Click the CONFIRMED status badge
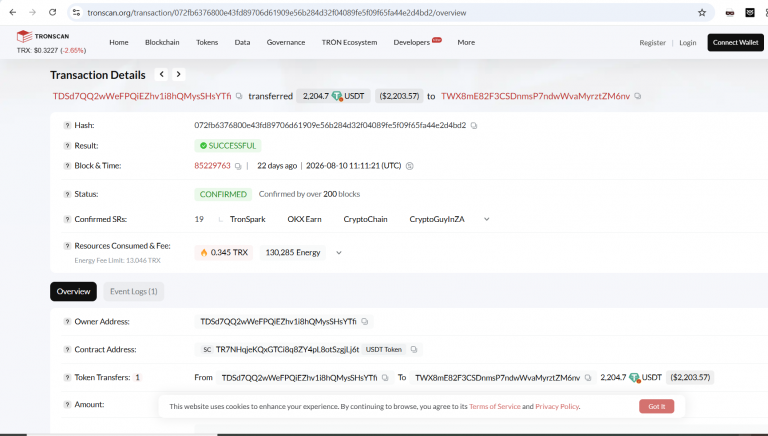The height and width of the screenshot is (436, 768). click(x=223, y=194)
